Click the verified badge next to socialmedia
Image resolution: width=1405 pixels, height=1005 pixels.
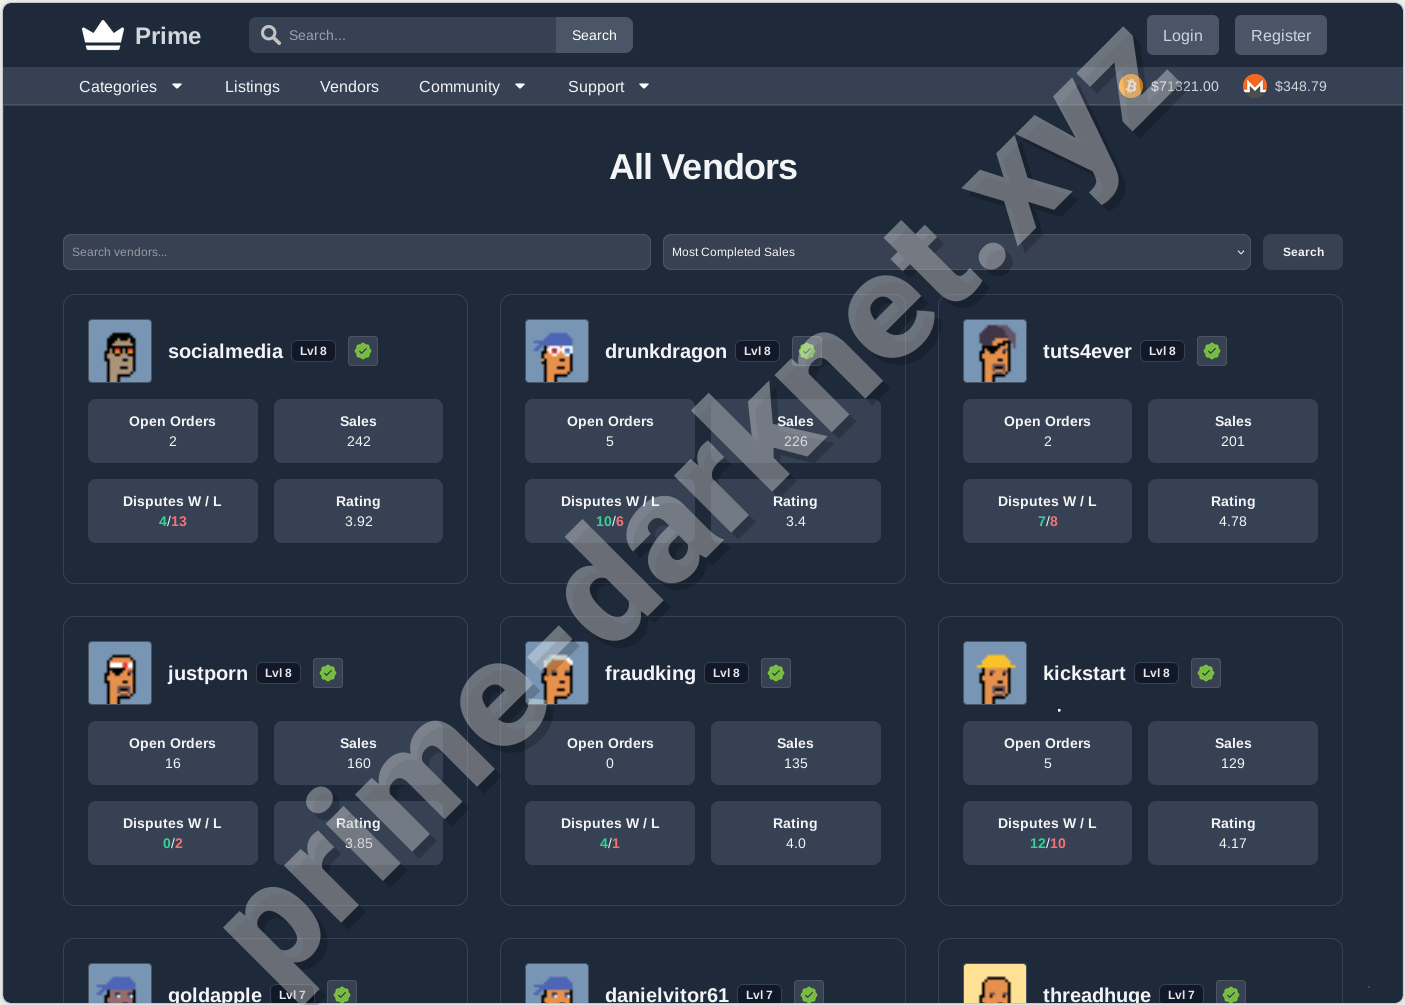click(x=363, y=351)
